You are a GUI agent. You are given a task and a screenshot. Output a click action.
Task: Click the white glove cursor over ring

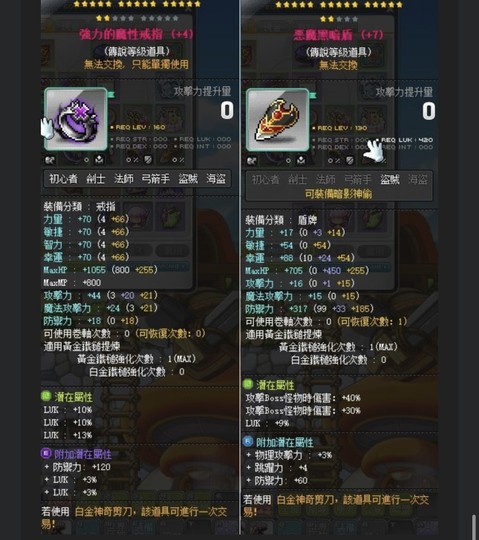coord(47,128)
